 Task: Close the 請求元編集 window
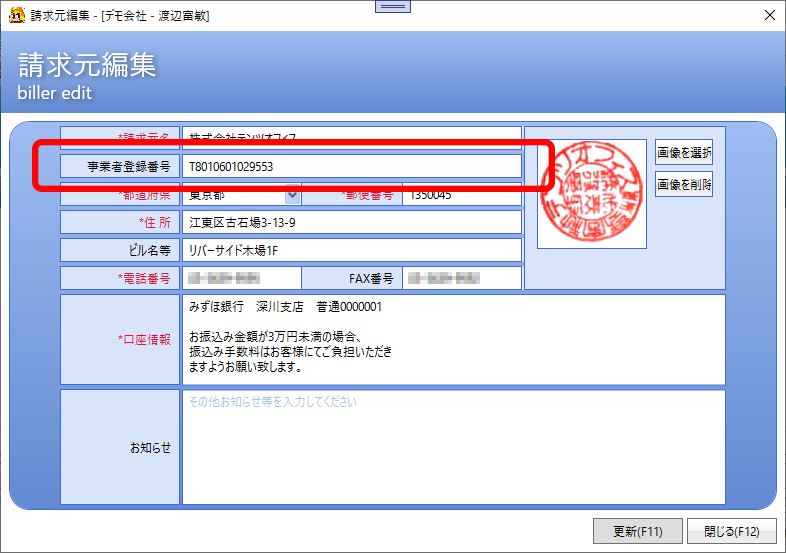(768, 15)
